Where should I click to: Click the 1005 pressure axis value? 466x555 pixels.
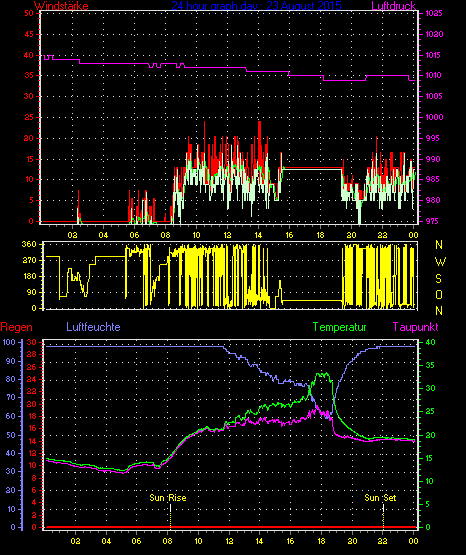(434, 96)
